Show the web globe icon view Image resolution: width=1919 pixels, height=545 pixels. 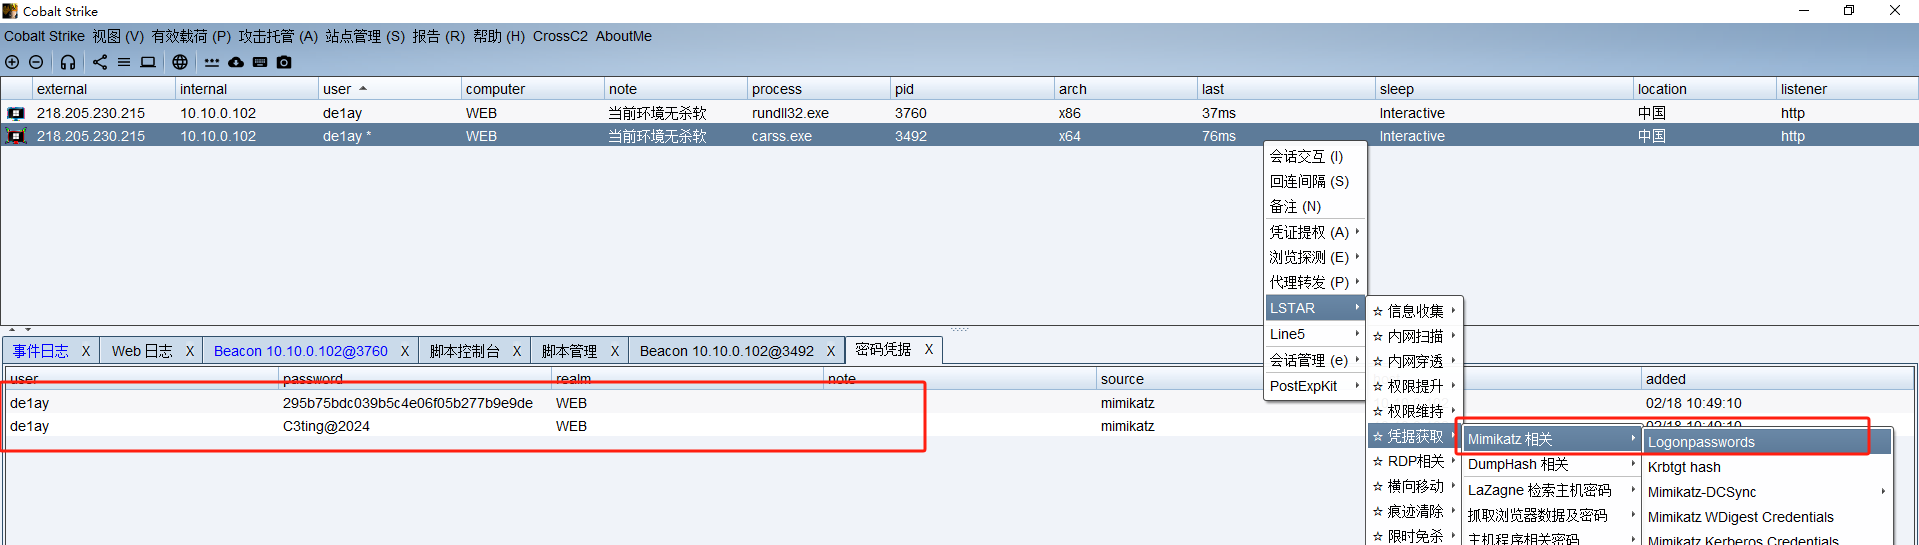click(180, 62)
